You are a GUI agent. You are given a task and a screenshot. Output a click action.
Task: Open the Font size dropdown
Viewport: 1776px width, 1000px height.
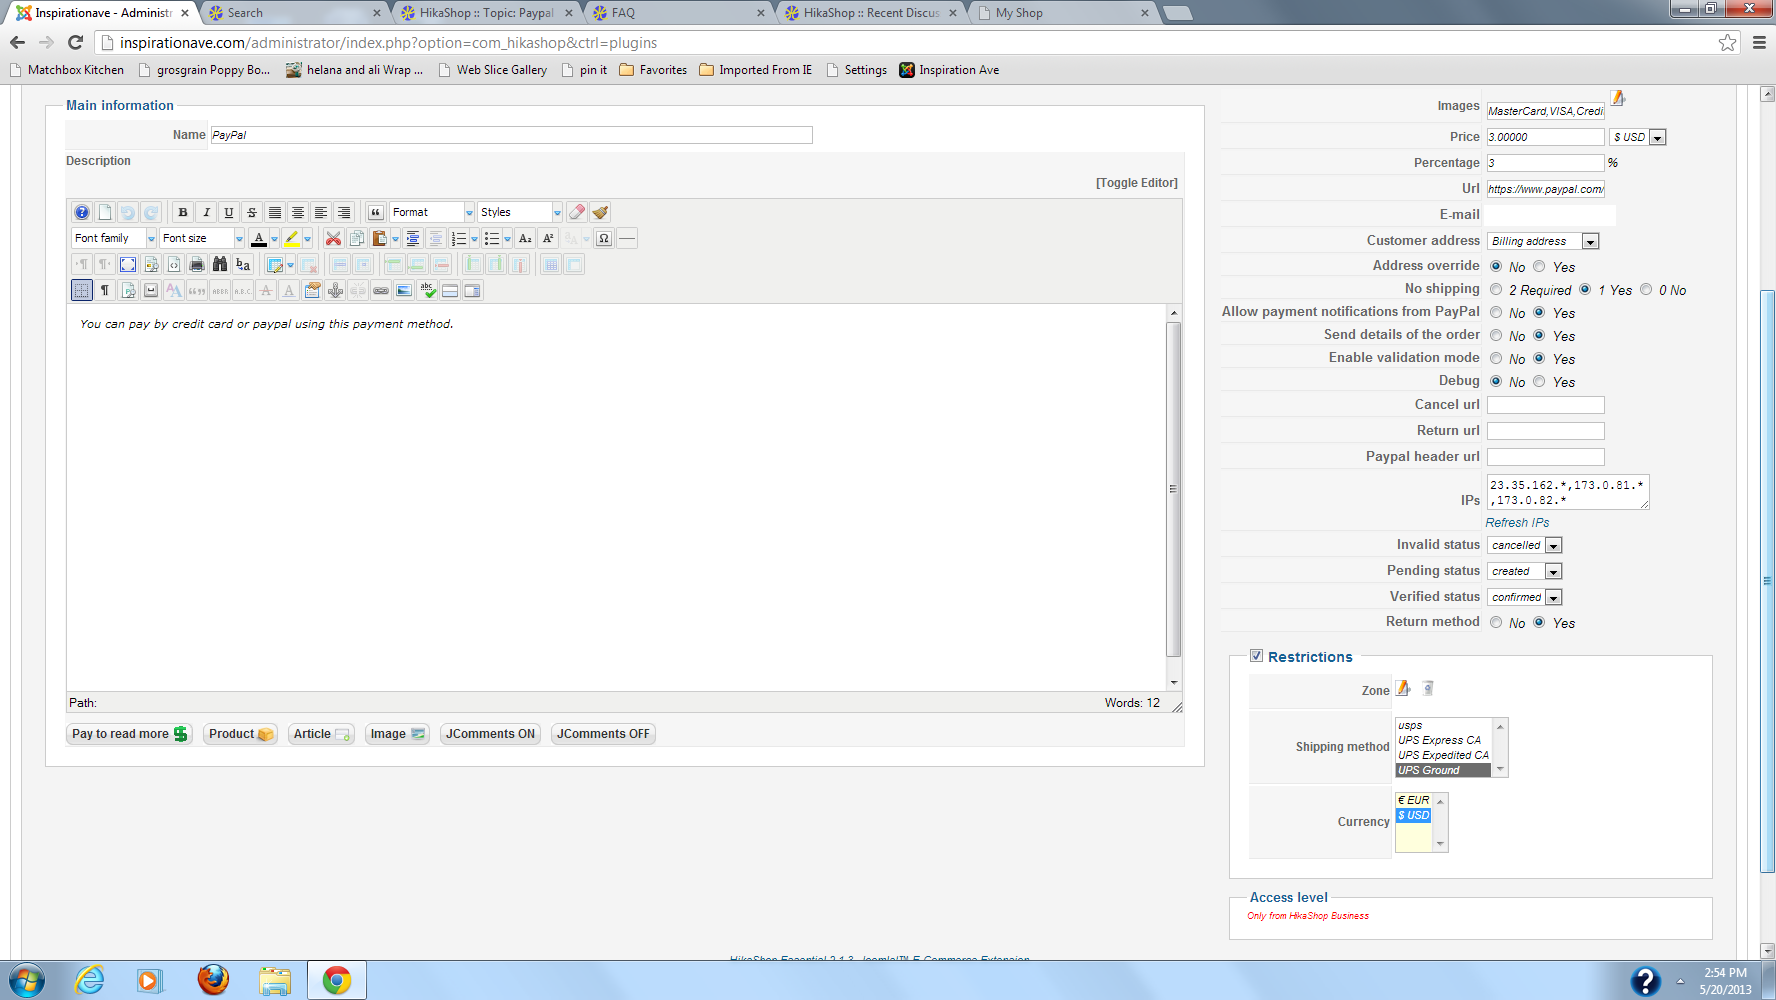click(x=202, y=238)
